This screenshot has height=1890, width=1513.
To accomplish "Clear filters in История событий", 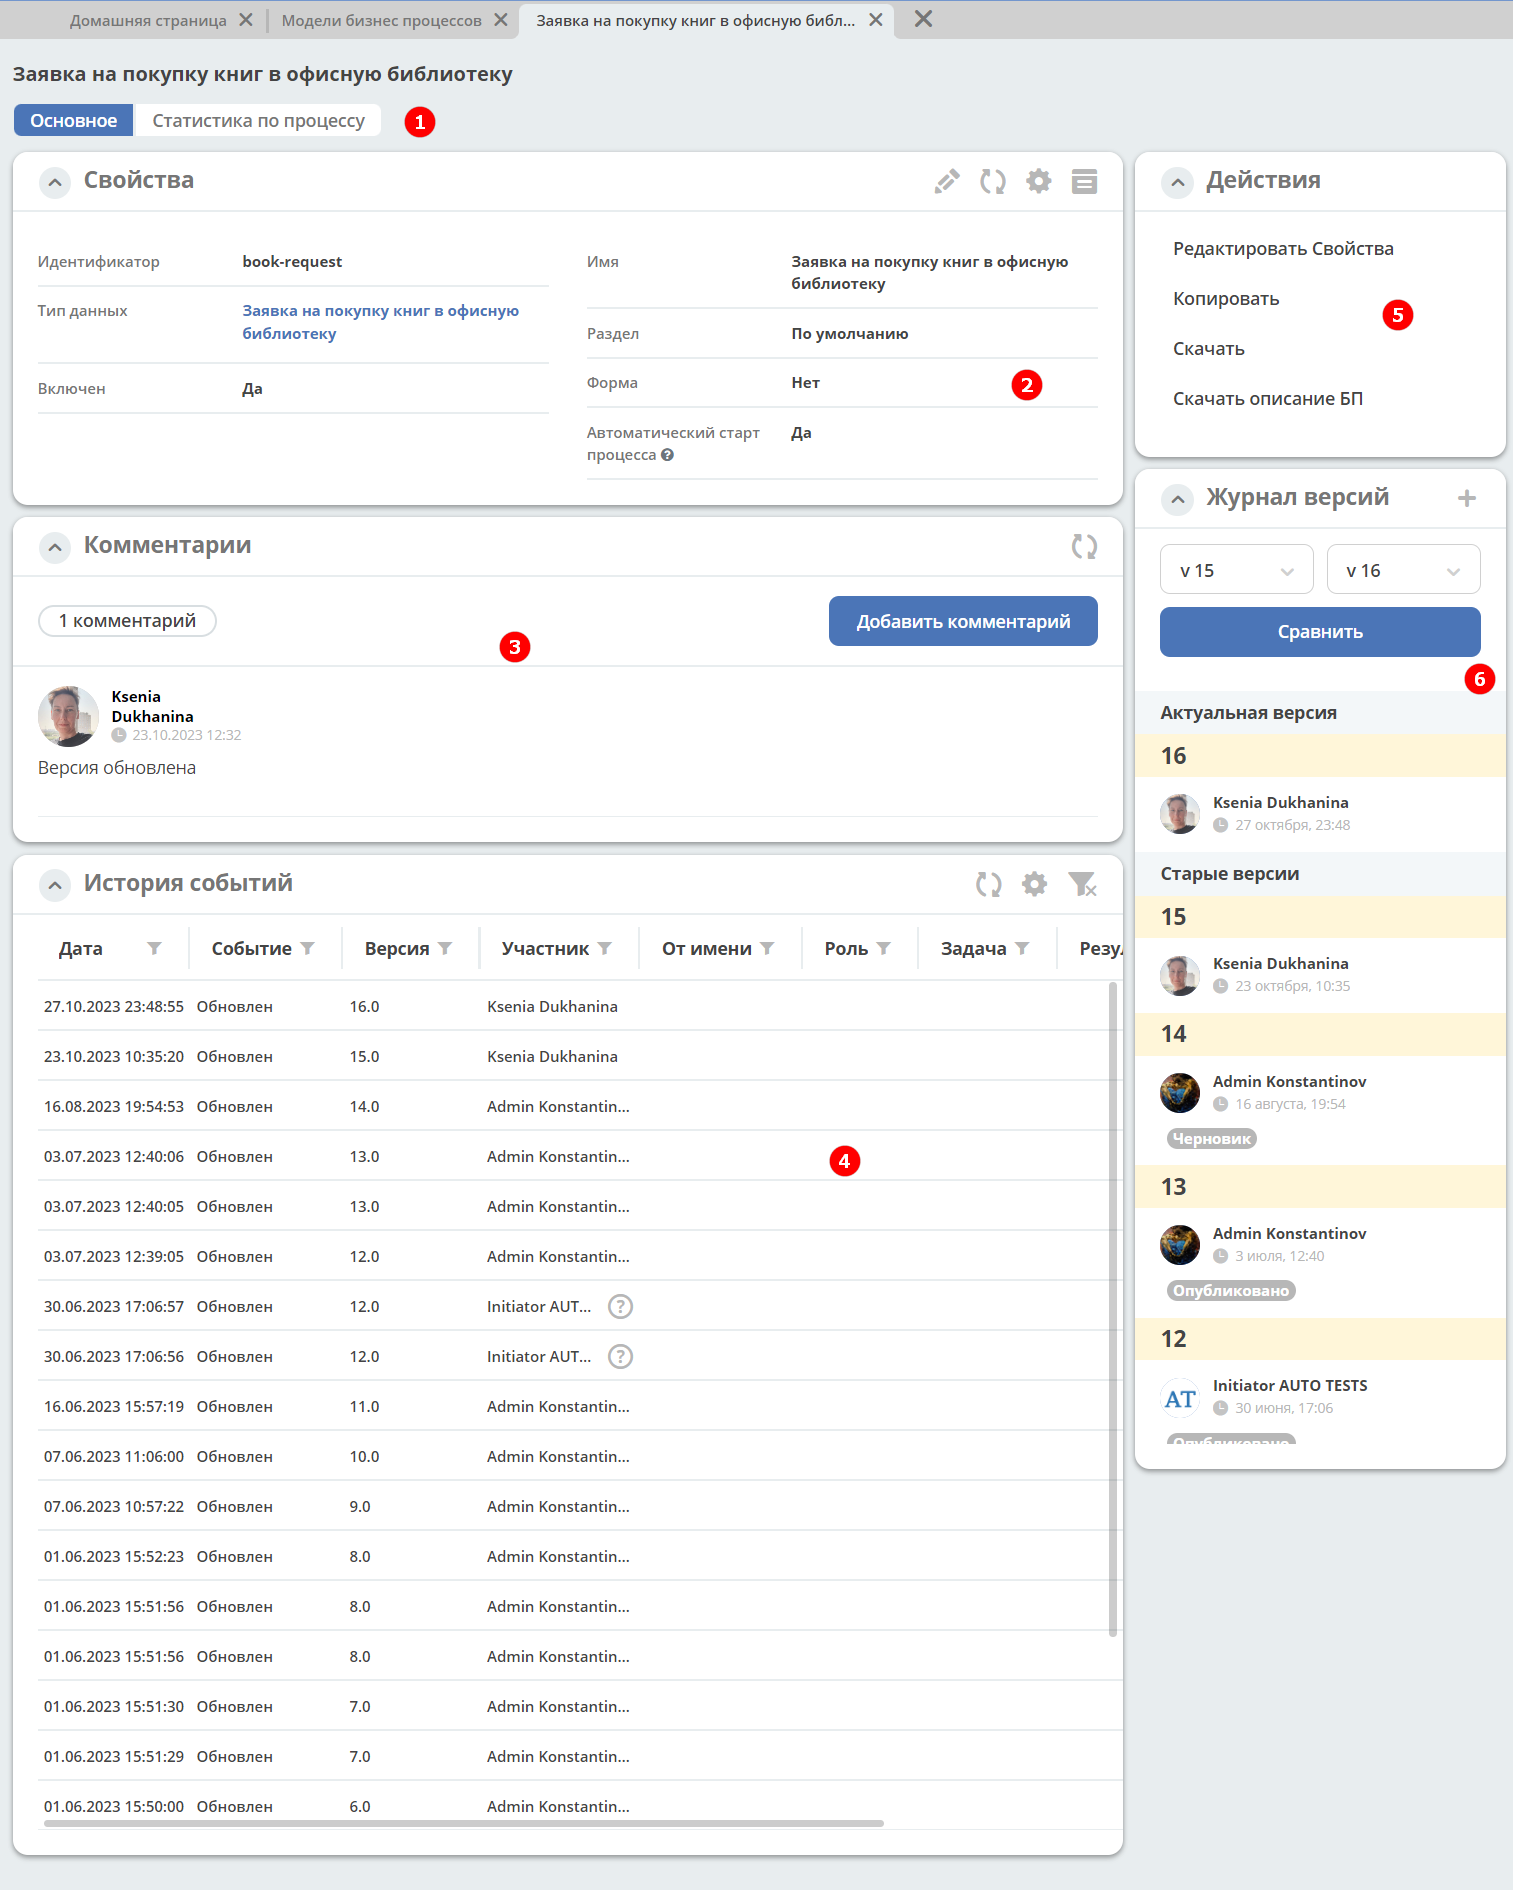I will 1082,884.
